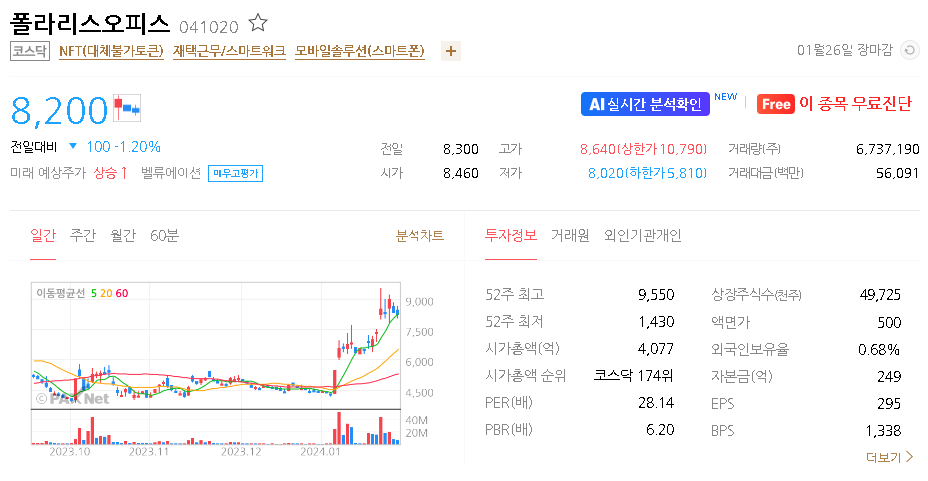This screenshot has height=481, width=928.
Task: Switch chart to 60분 tab
Action: click(x=164, y=235)
